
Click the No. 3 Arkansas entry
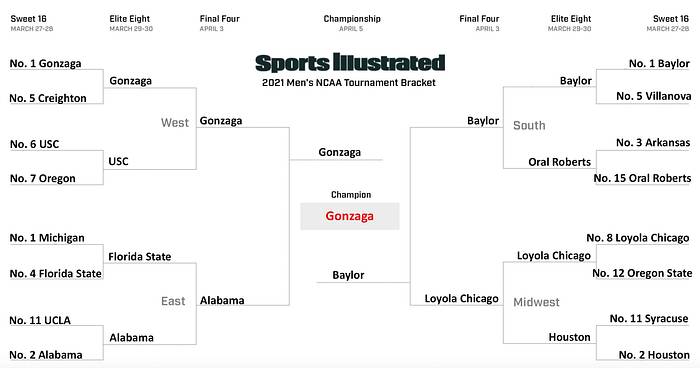[653, 142]
